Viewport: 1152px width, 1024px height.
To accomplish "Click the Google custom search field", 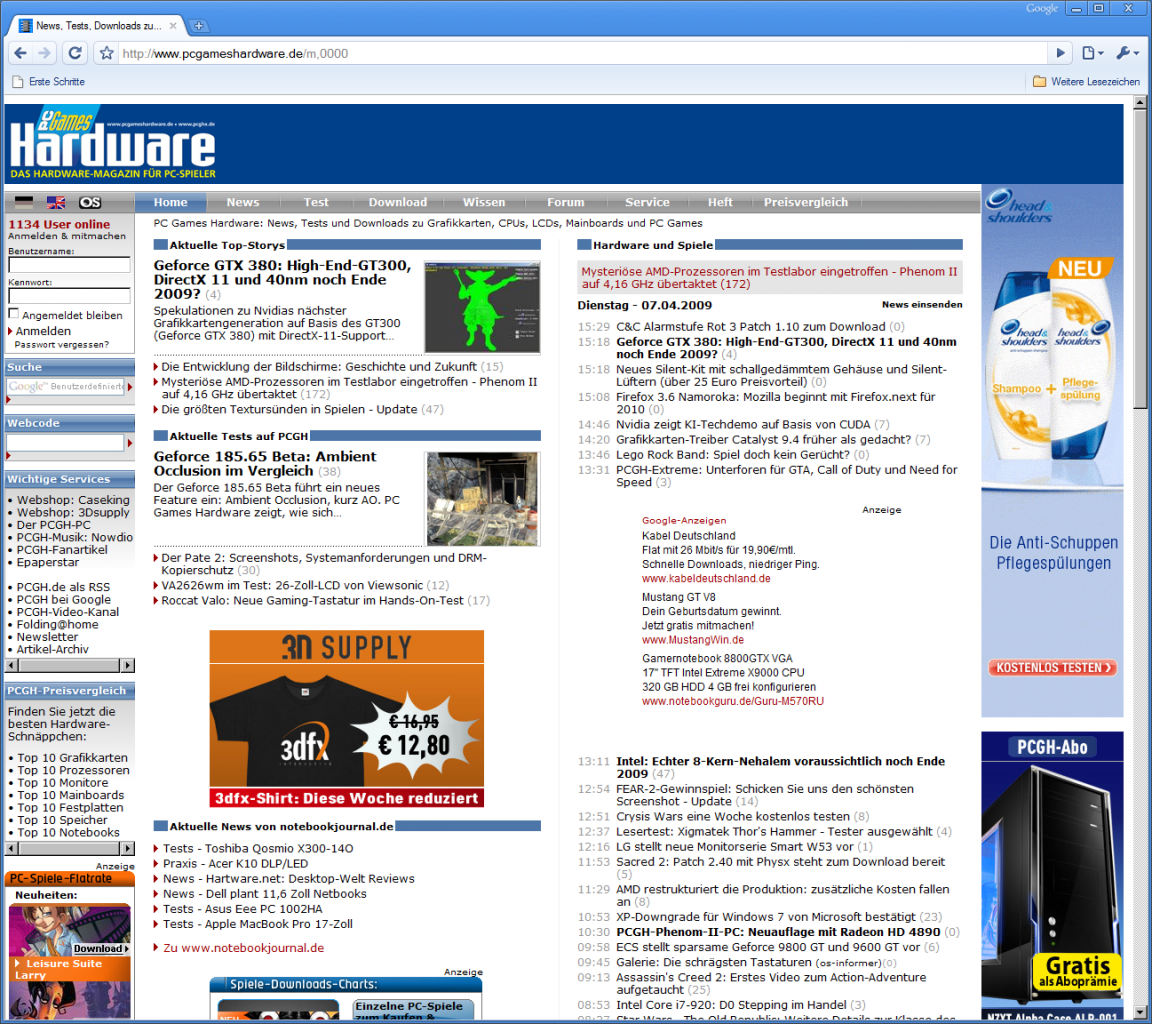I will pyautogui.click(x=65, y=386).
